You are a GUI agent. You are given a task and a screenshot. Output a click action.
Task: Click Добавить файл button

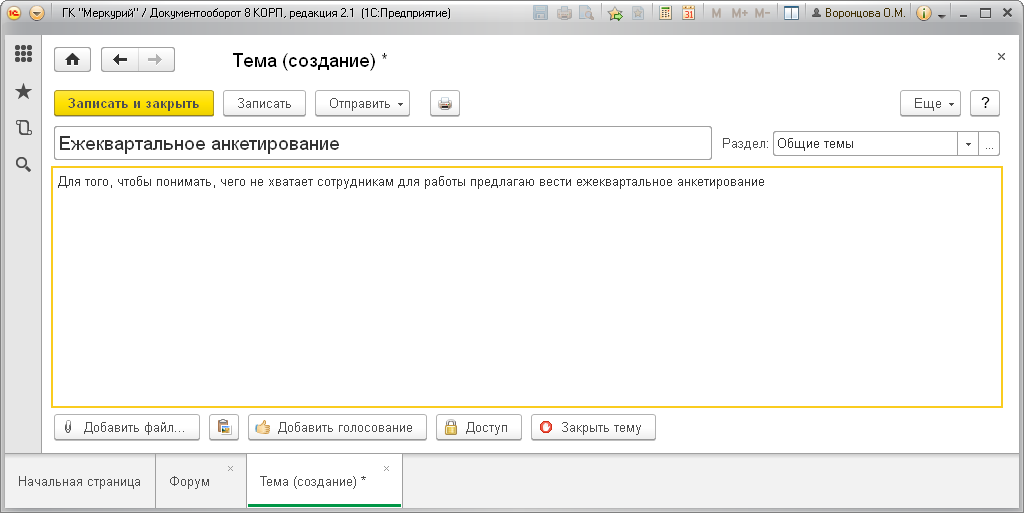[127, 428]
